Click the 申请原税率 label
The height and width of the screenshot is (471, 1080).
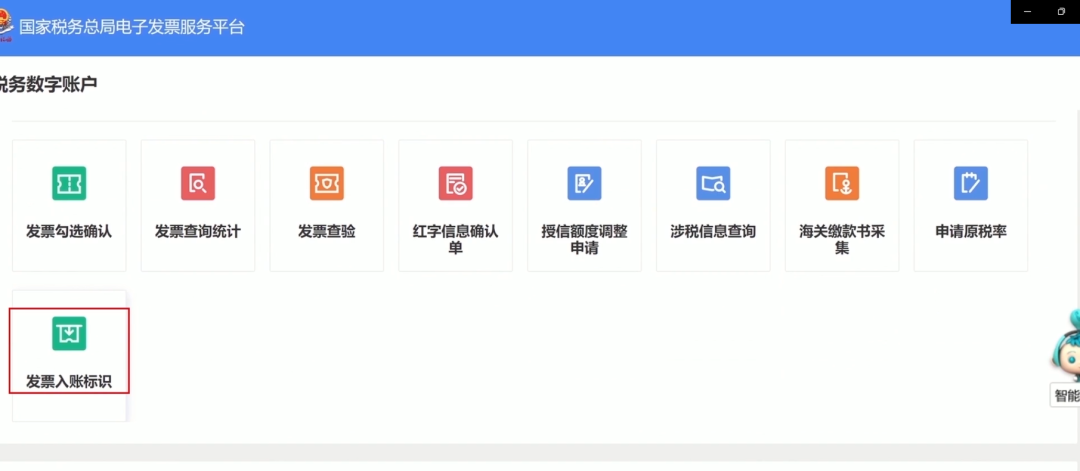click(970, 232)
